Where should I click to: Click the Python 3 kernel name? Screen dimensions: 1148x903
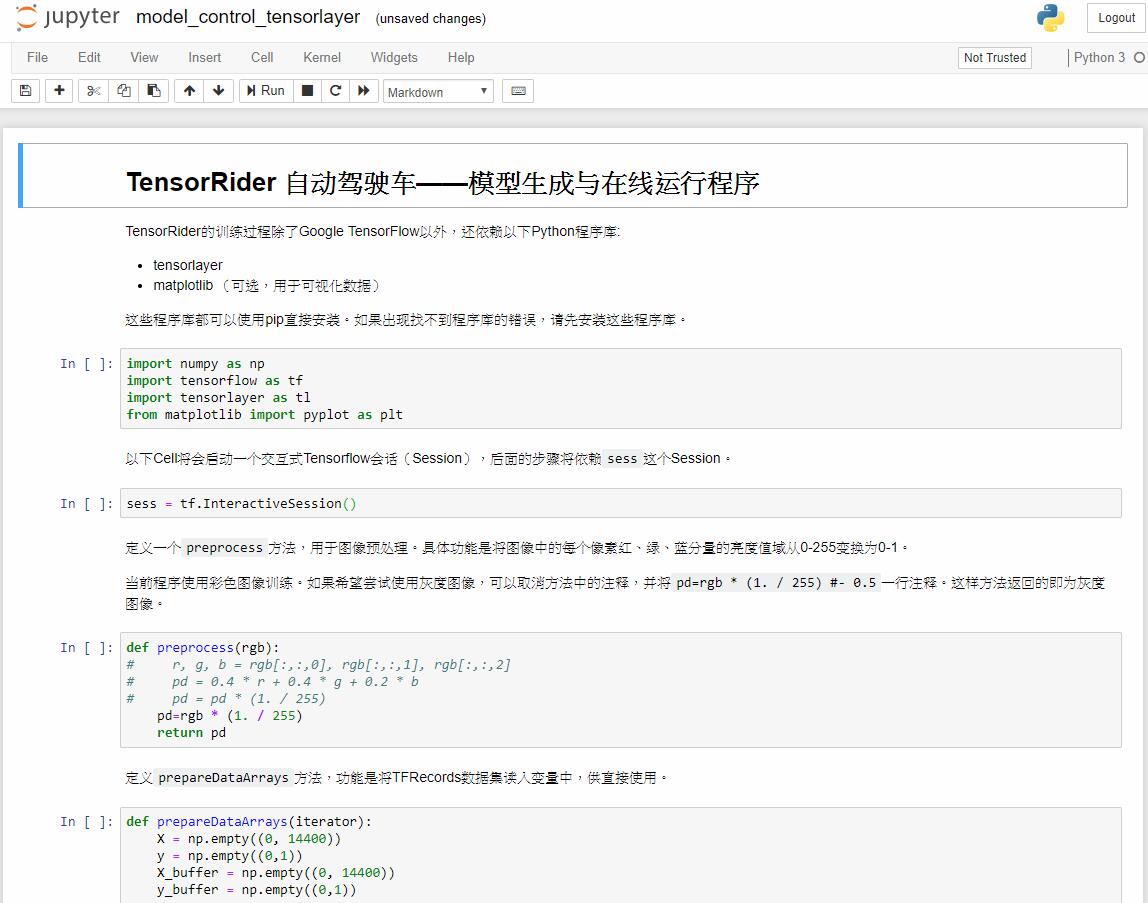click(x=1099, y=57)
